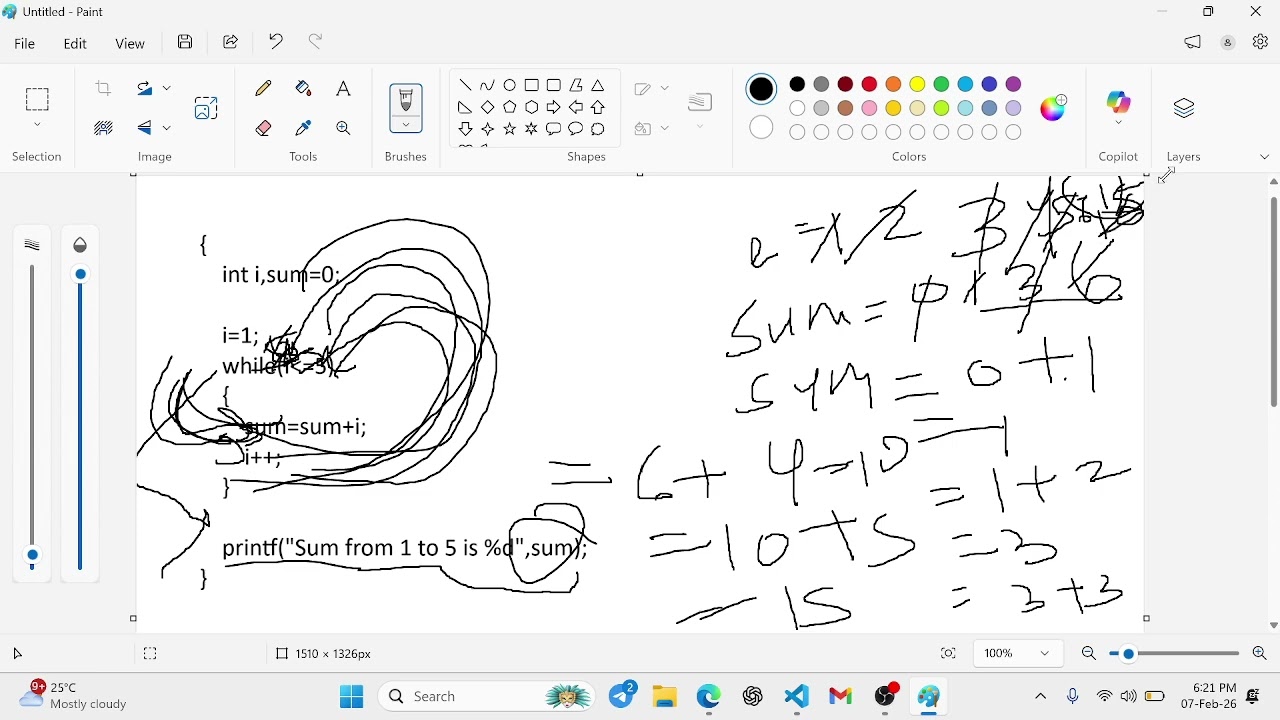Click the Remove background icon
Viewport: 1280px width, 720px height.
point(104,128)
